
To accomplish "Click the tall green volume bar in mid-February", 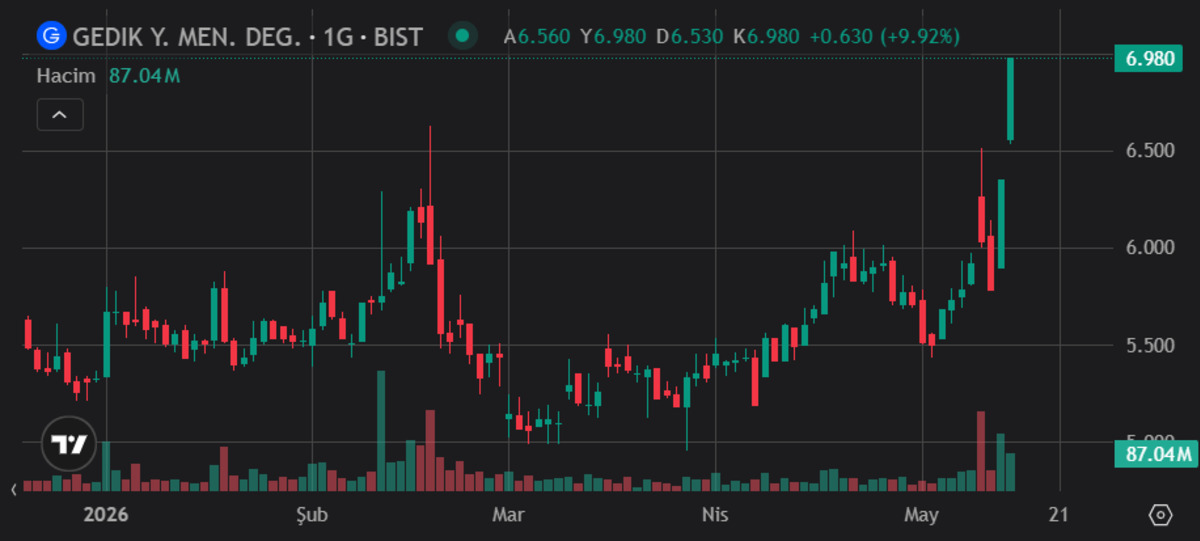I will tap(381, 431).
